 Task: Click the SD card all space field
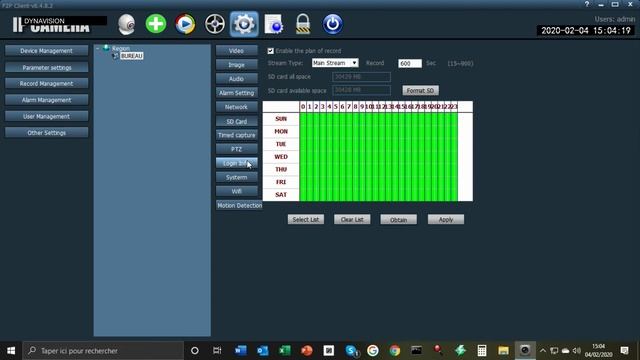pyautogui.click(x=361, y=77)
